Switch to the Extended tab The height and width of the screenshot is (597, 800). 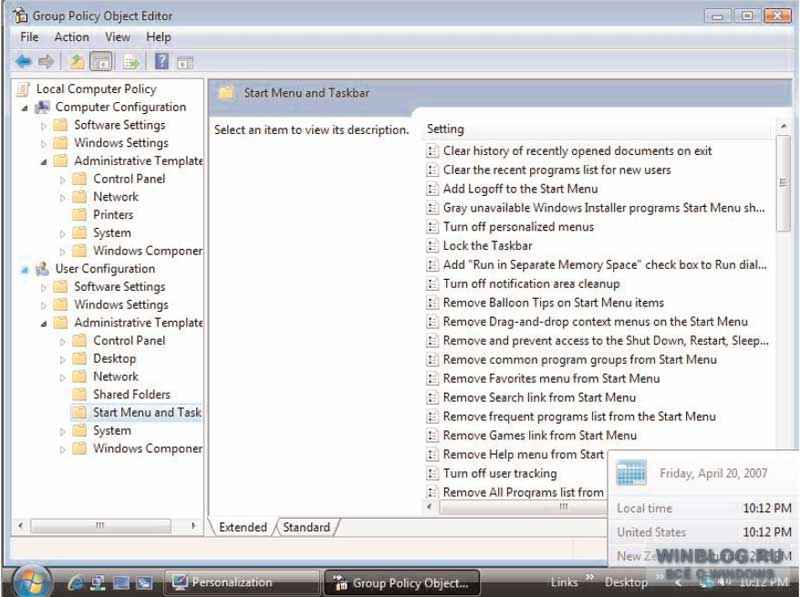coord(243,527)
